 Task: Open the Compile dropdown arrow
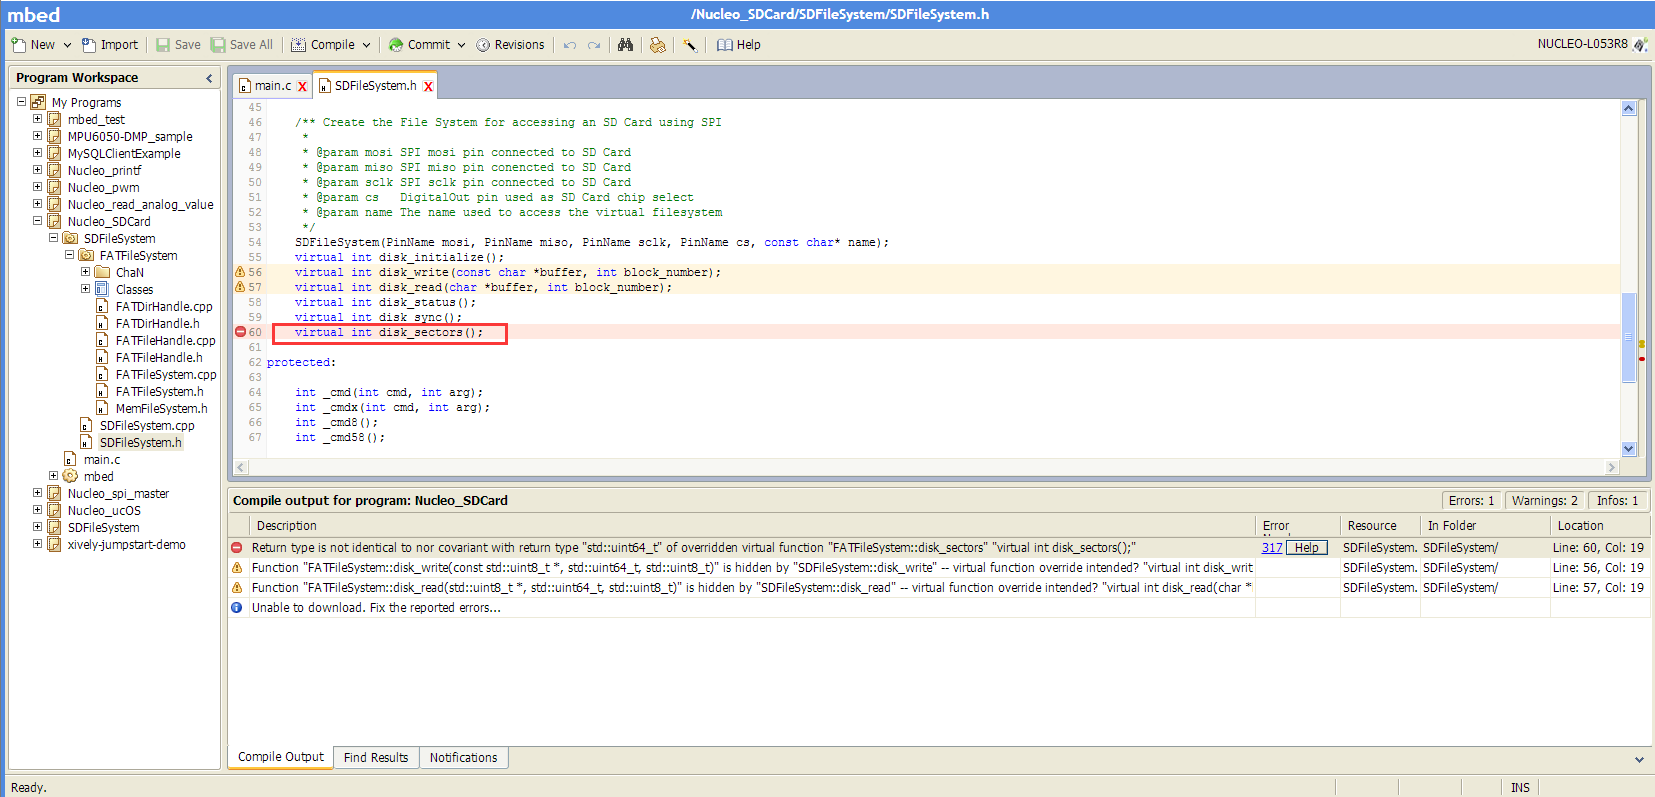coord(366,45)
